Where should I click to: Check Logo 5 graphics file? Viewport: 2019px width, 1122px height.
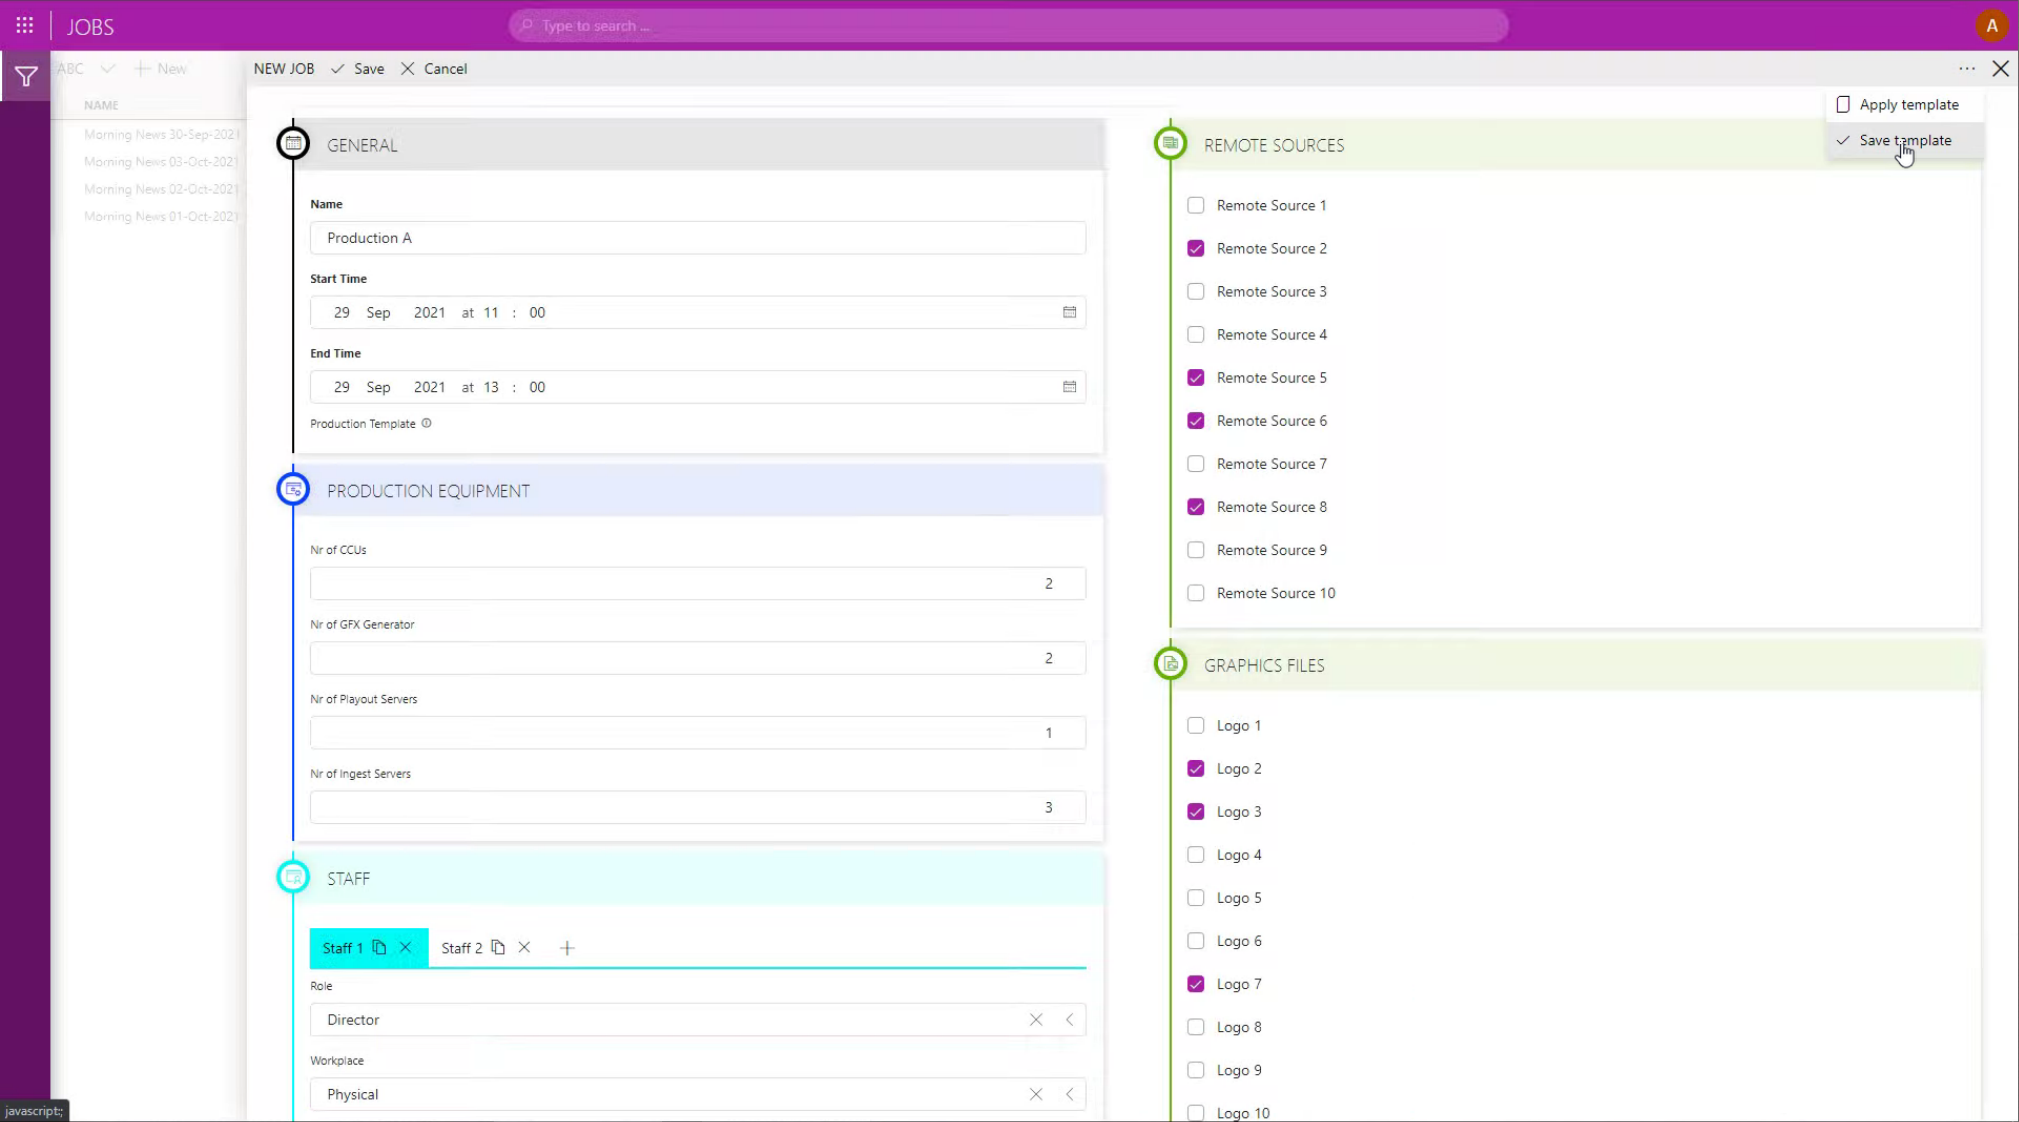coord(1195,897)
